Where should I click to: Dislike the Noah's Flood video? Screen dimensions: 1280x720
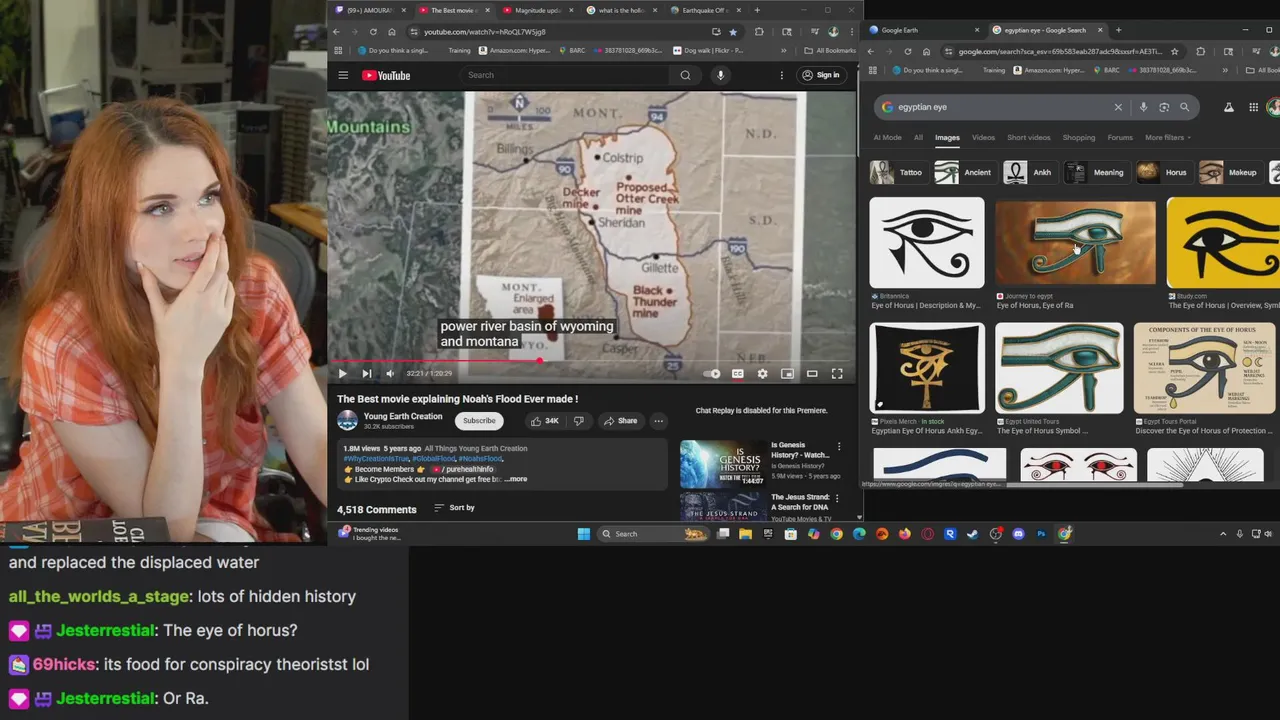[578, 421]
